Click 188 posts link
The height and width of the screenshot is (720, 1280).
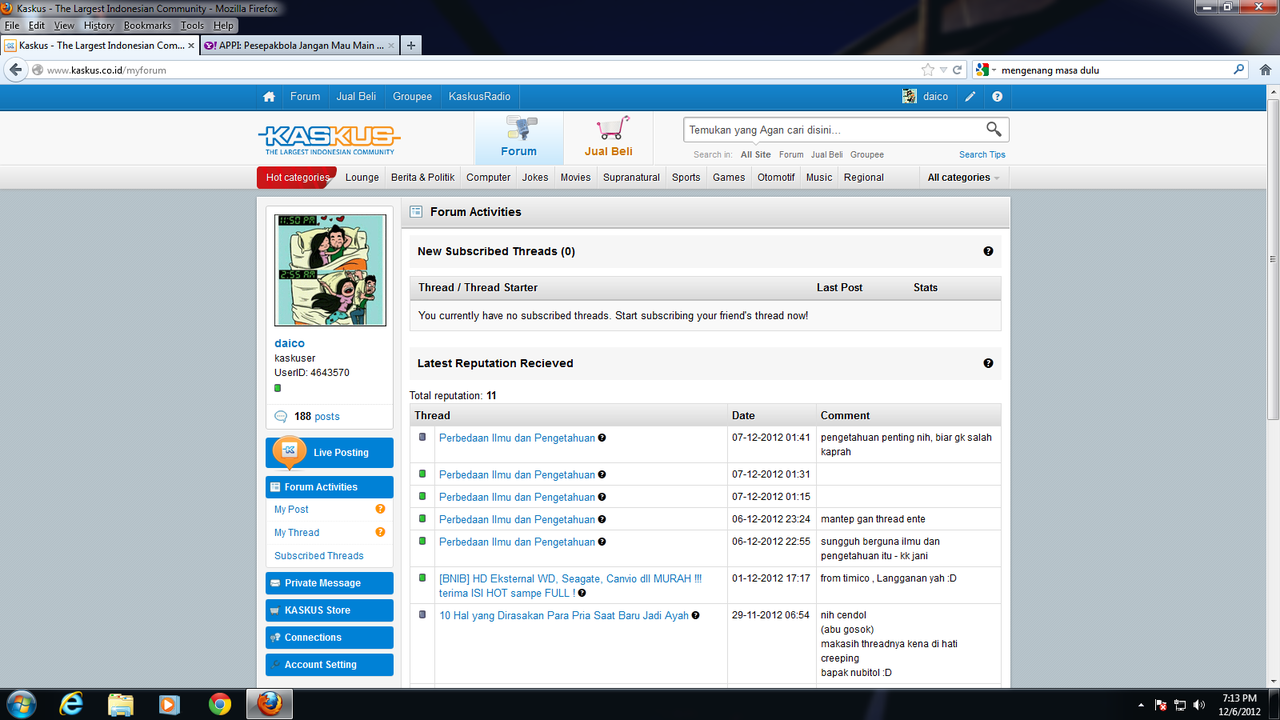(x=316, y=417)
